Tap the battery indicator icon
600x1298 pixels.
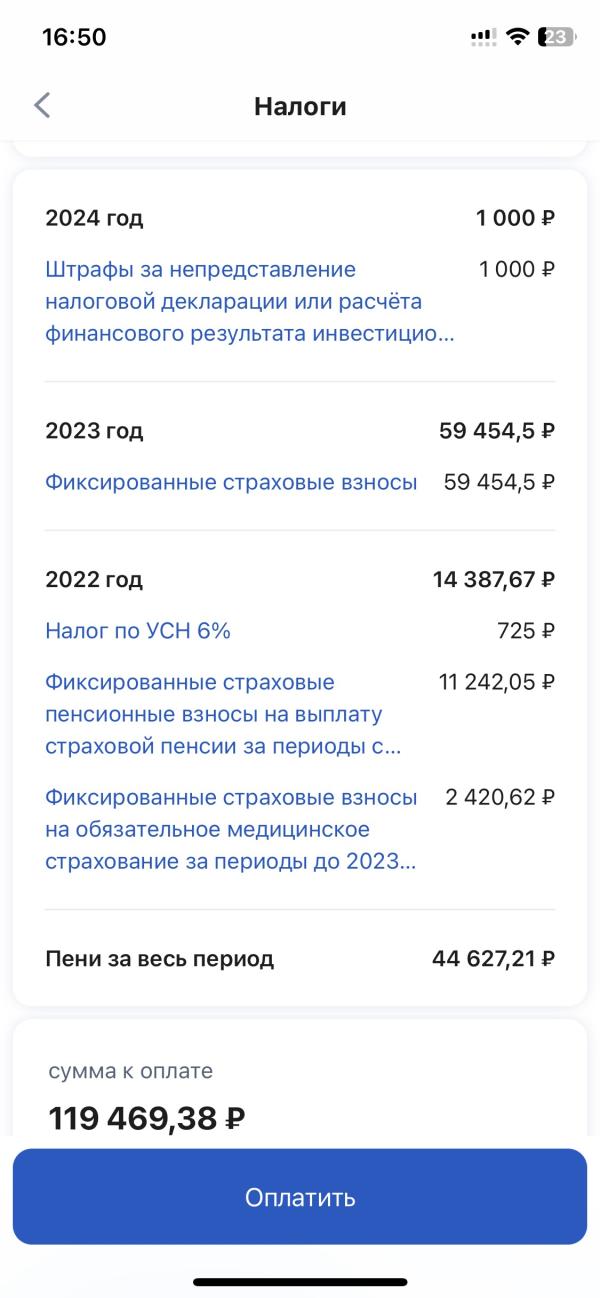coord(557,37)
